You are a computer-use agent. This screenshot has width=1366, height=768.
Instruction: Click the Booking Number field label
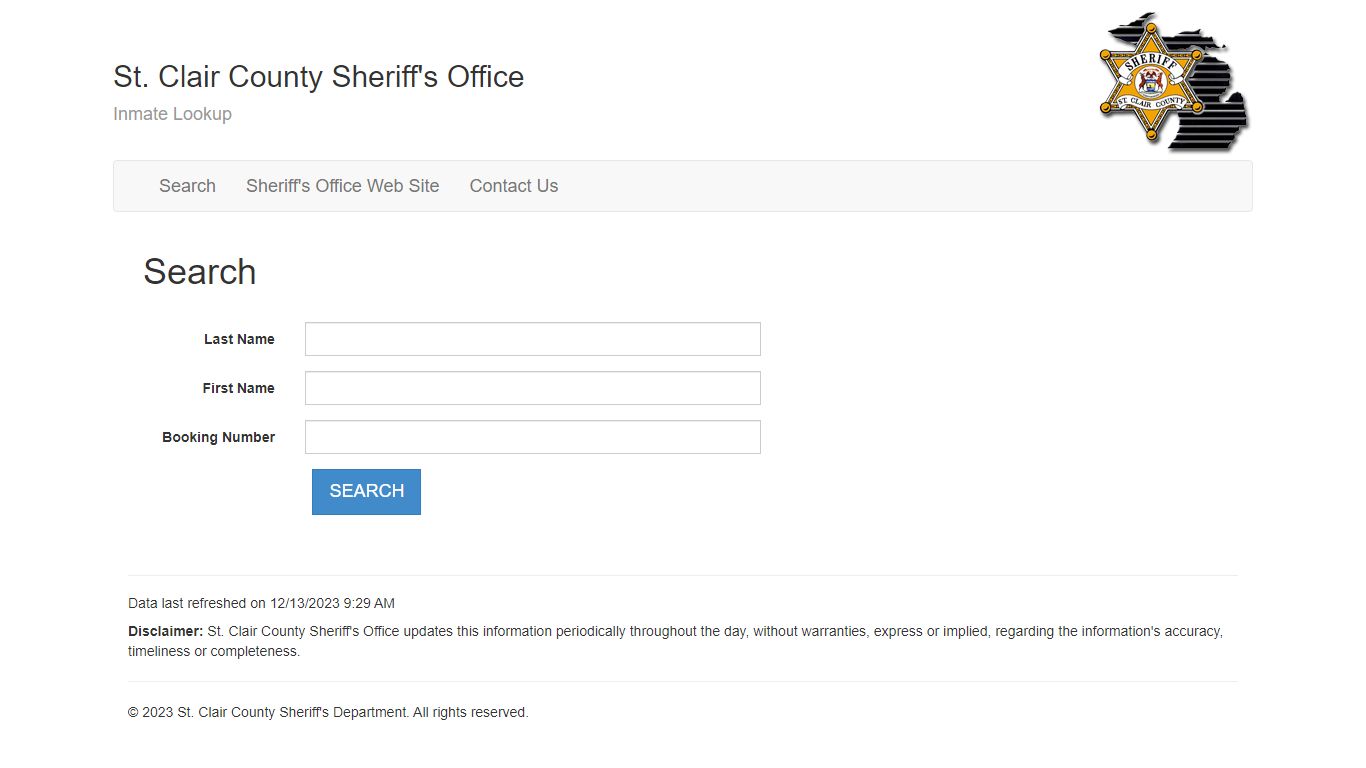218,437
